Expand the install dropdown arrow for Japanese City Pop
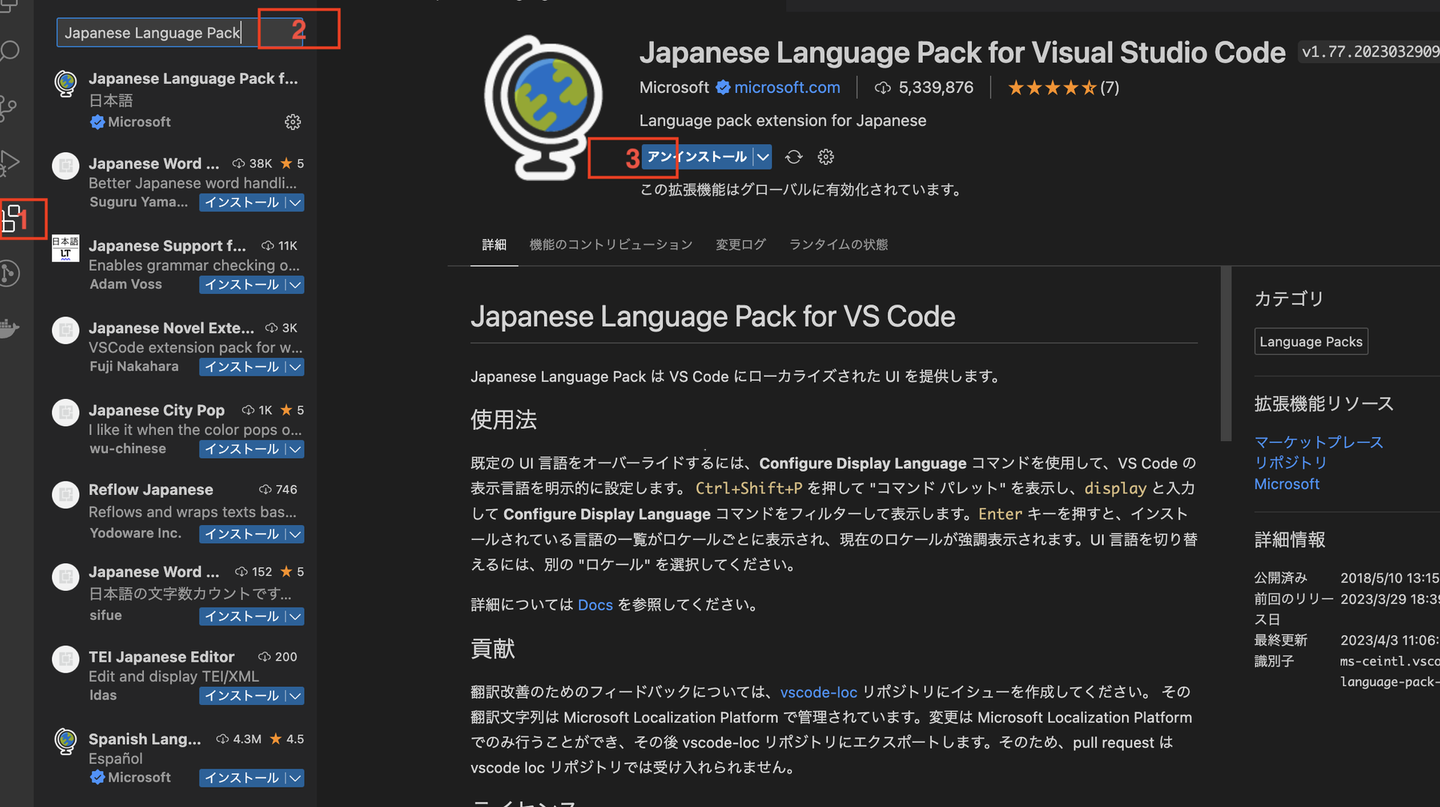 (295, 449)
